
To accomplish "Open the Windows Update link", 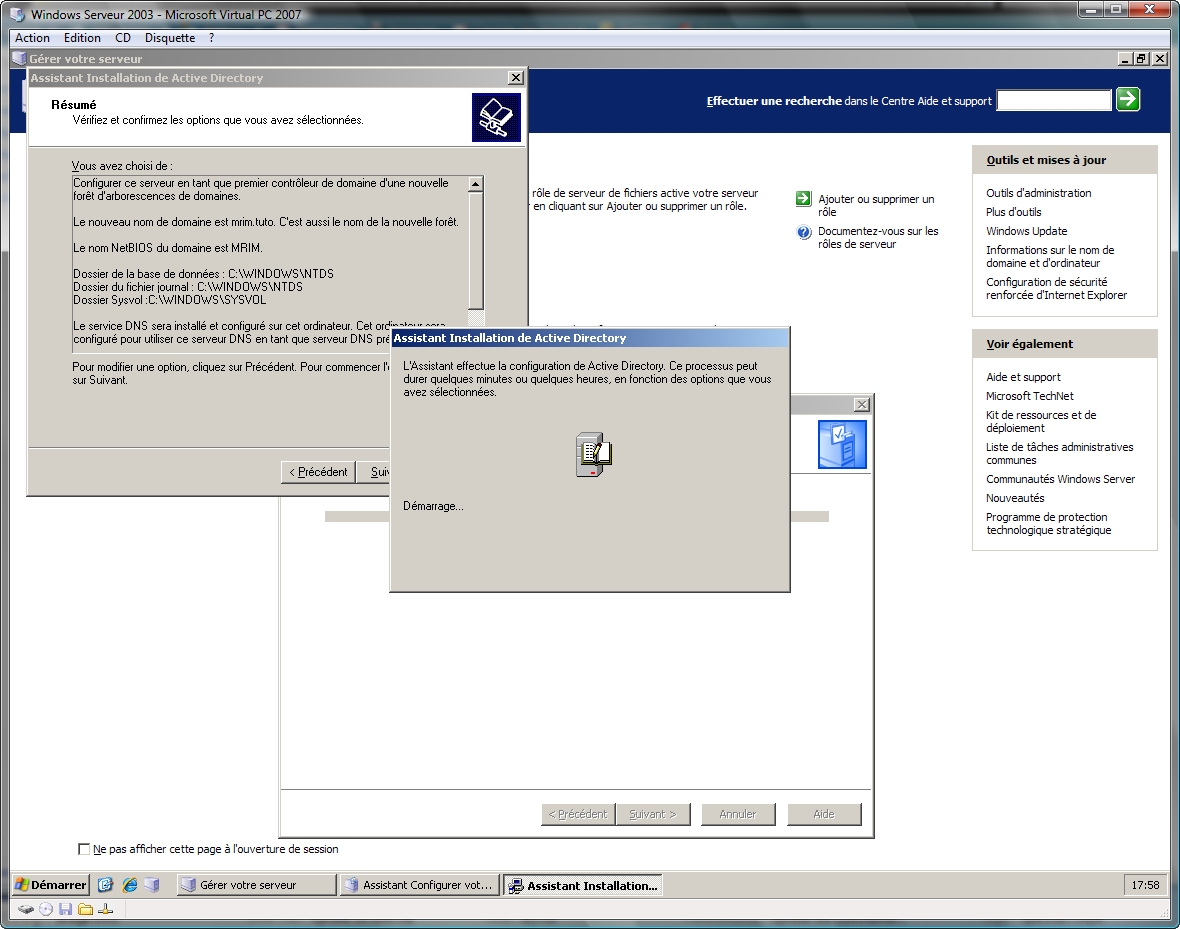I will point(1026,230).
